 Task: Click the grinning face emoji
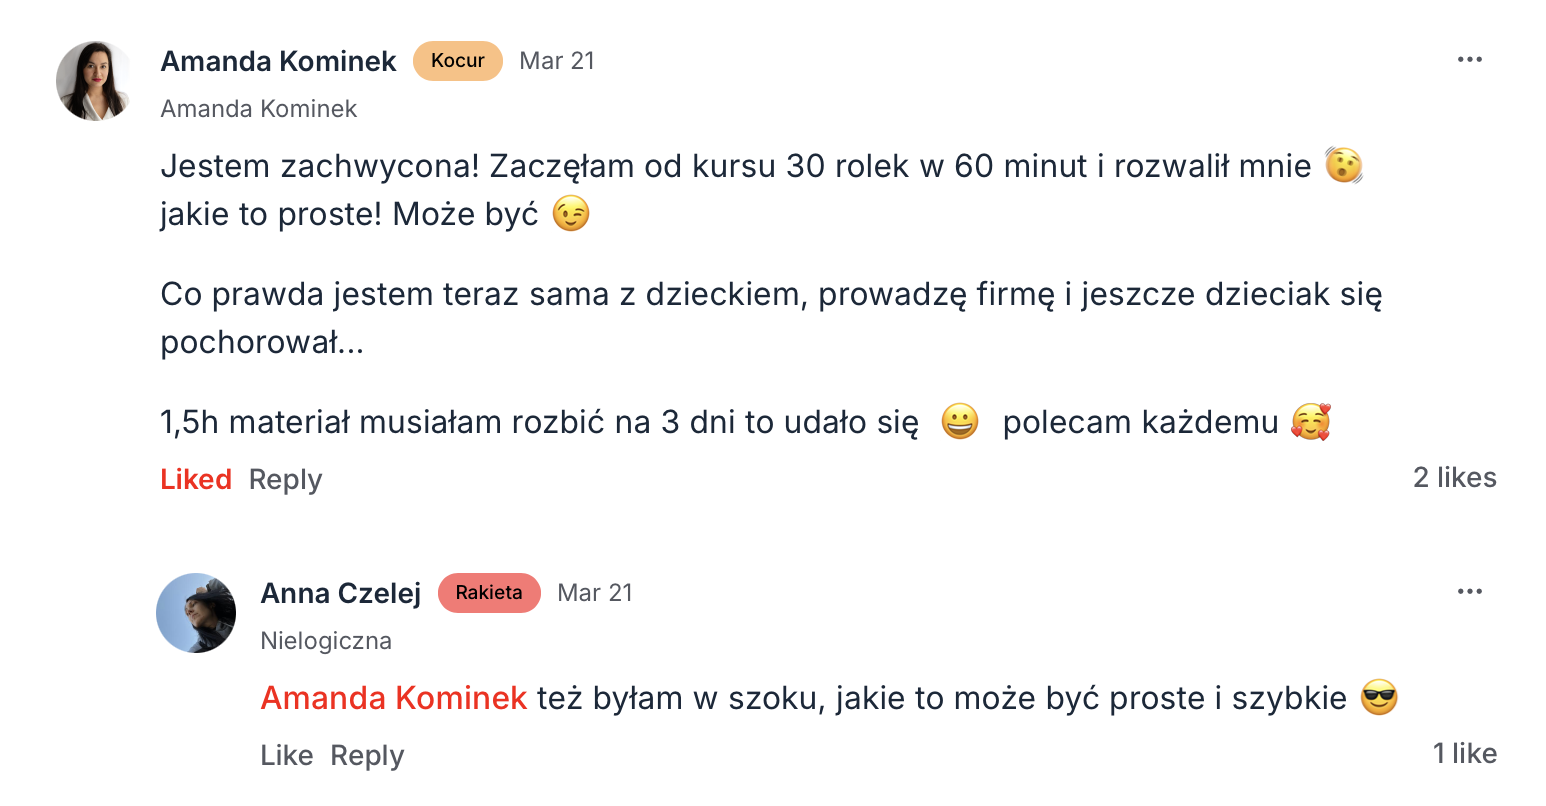[x=960, y=422]
